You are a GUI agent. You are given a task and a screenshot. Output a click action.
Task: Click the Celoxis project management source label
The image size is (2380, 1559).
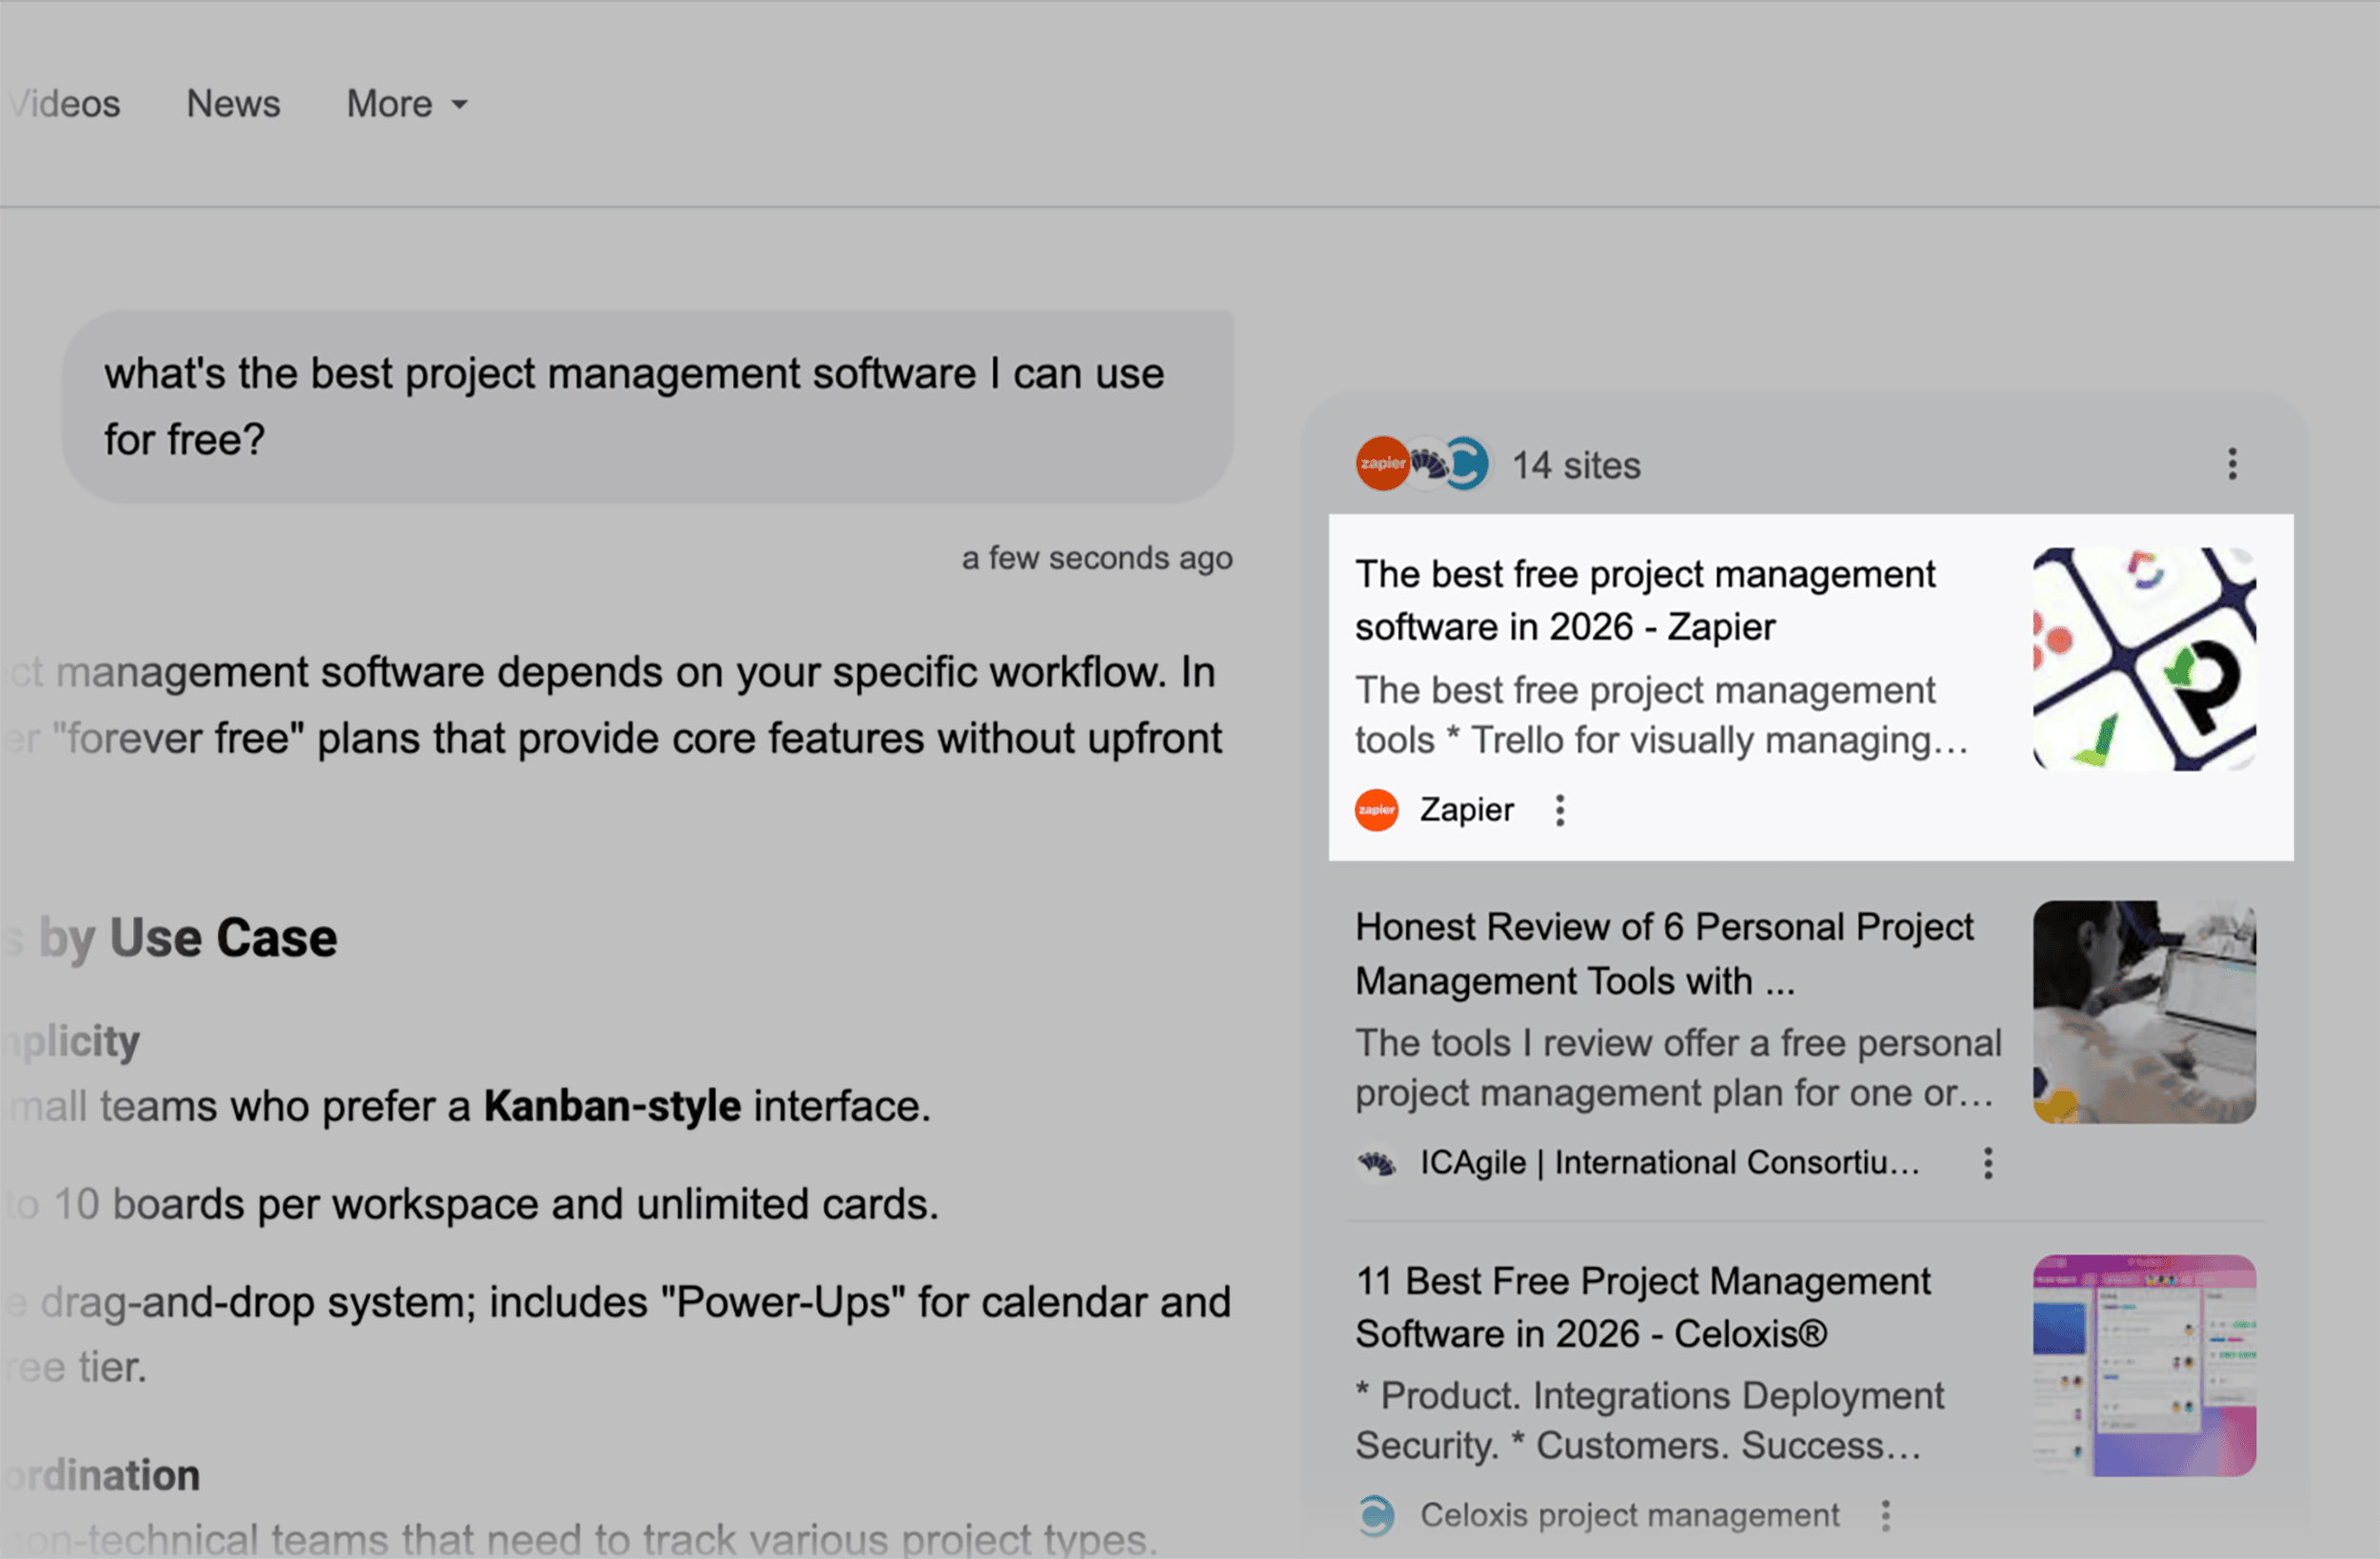tap(1628, 1516)
